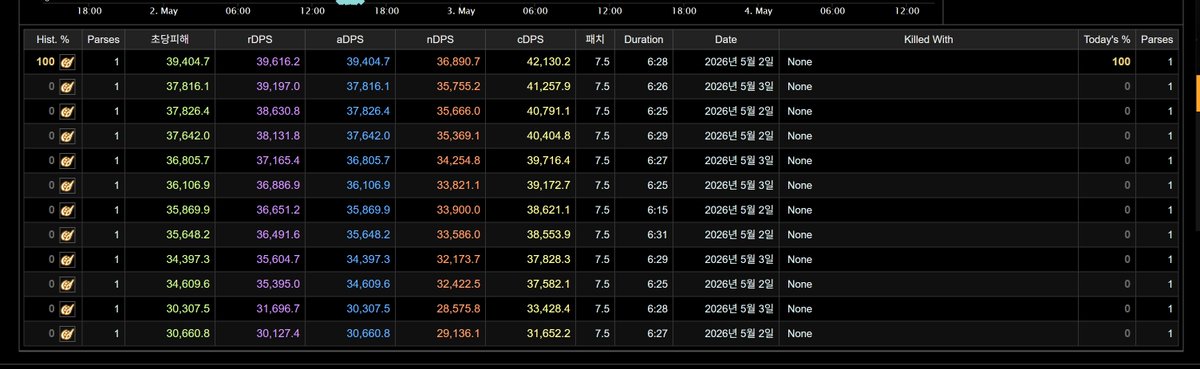This screenshot has height=369, width=1200.
Task: Click the nDPS value 35,369.1
Action: (459, 136)
